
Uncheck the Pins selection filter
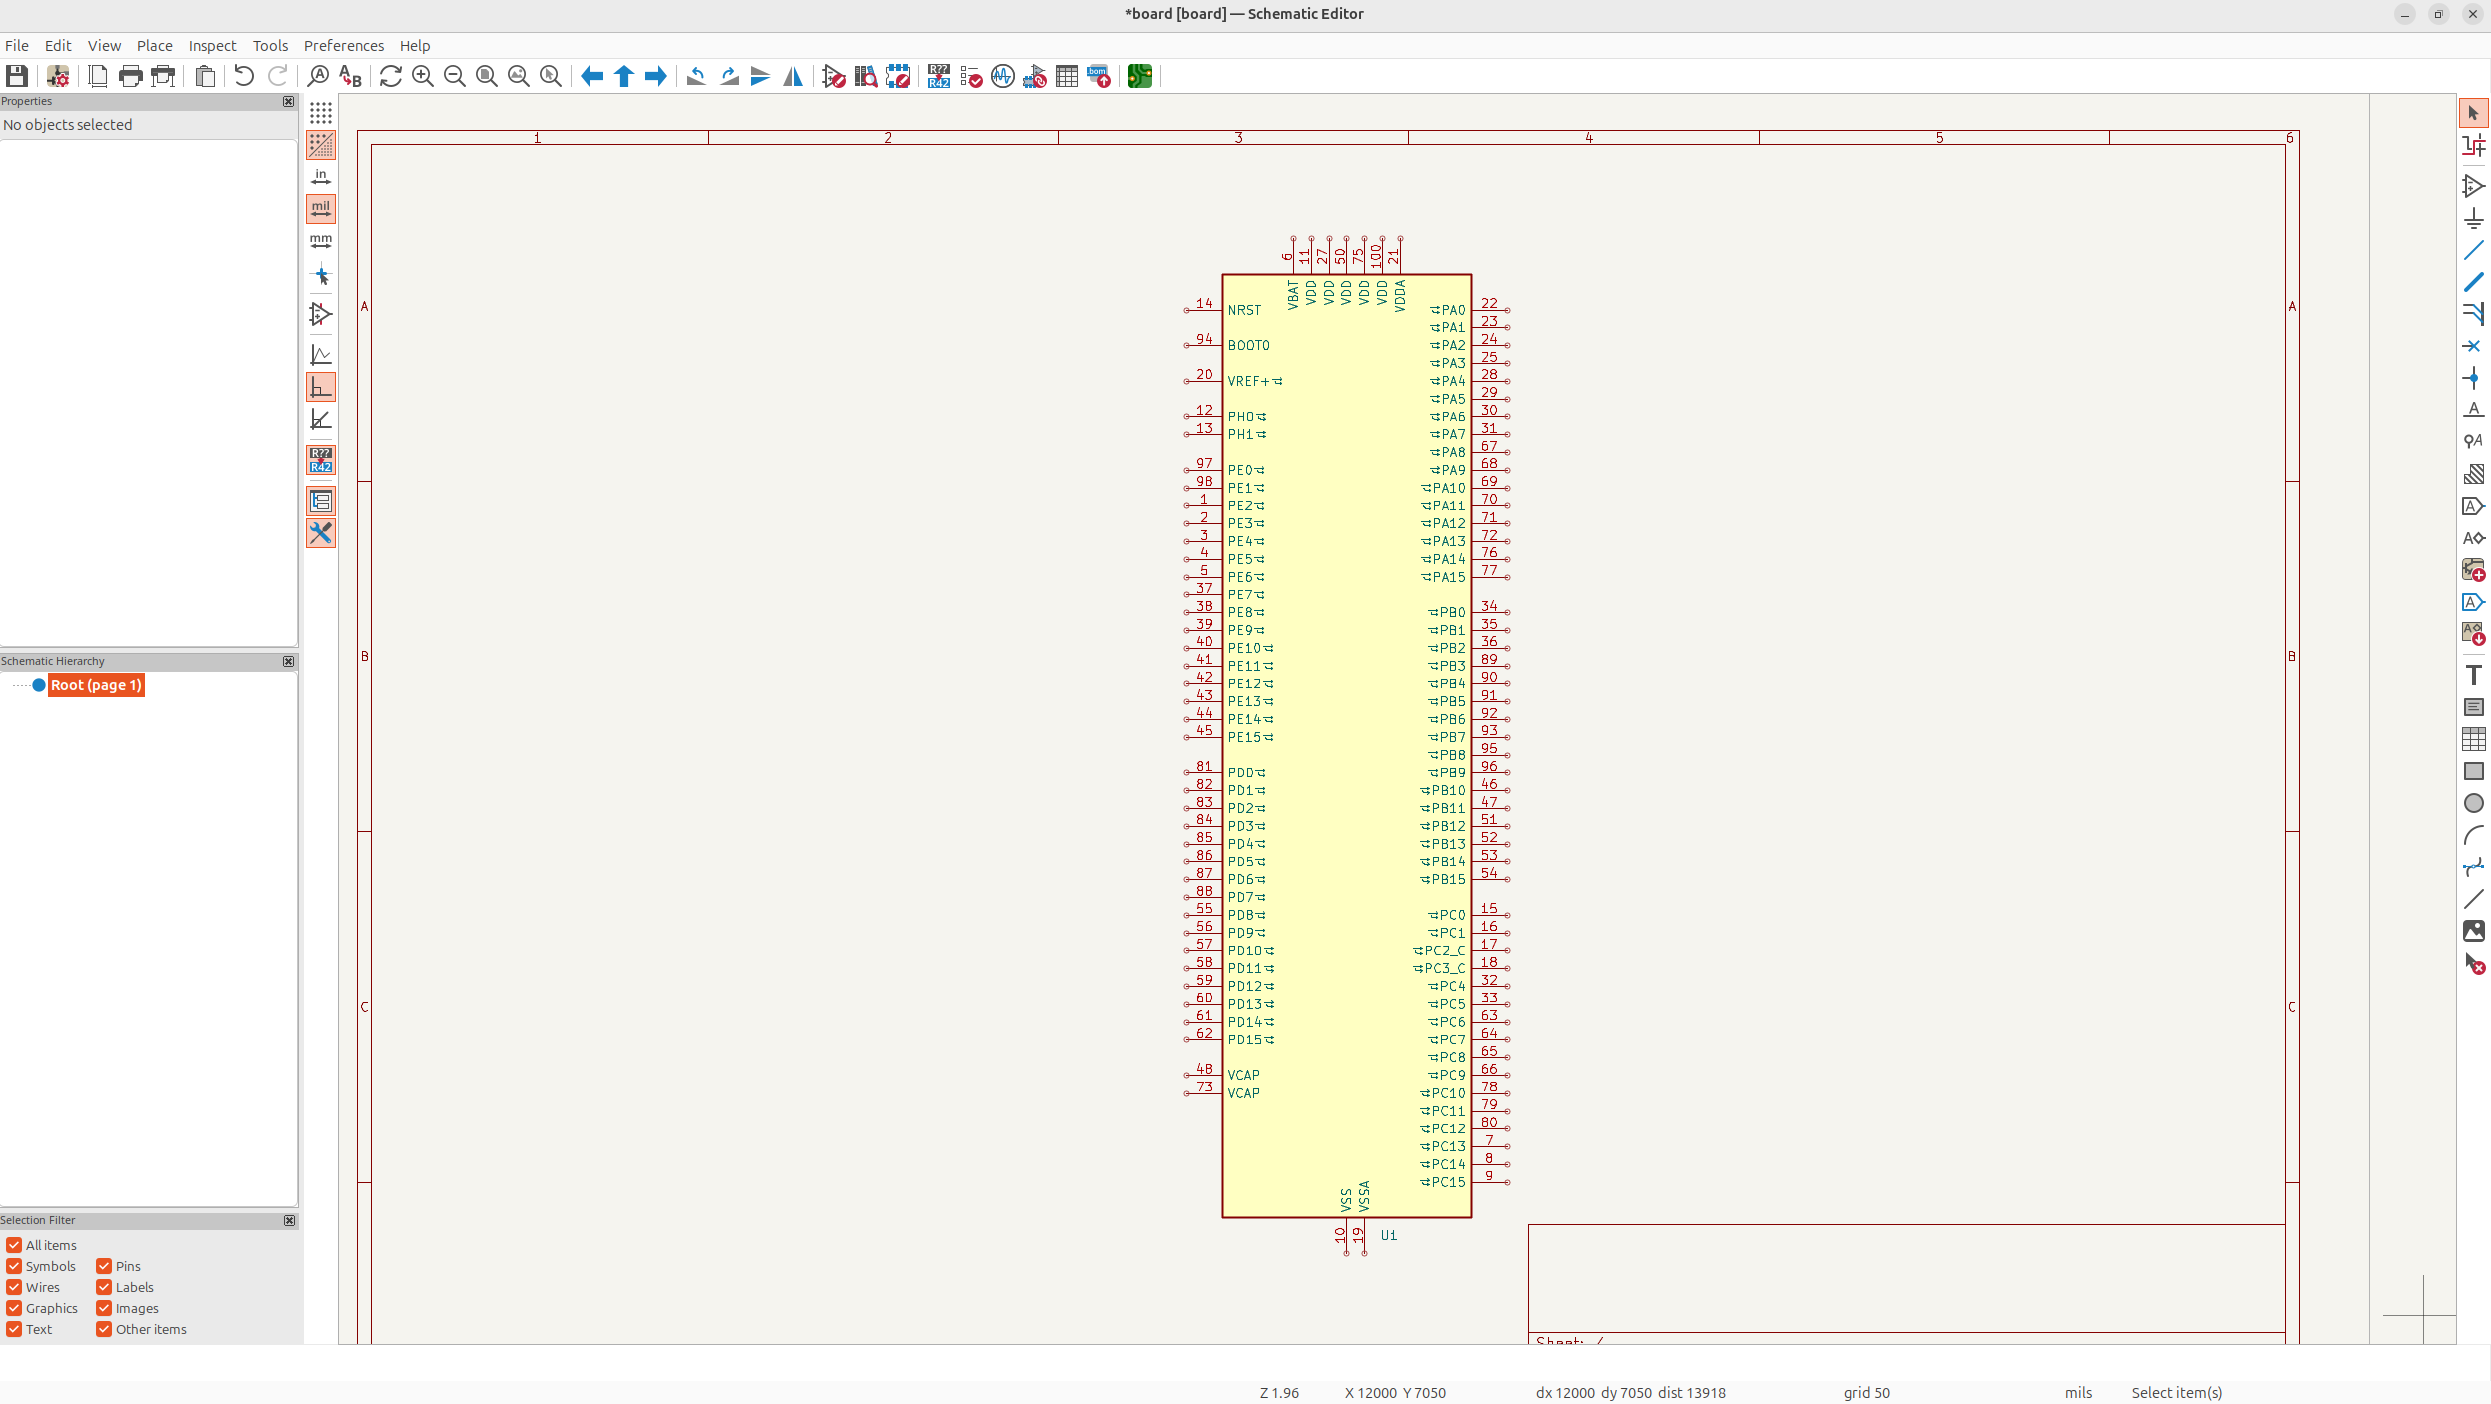coord(104,1266)
